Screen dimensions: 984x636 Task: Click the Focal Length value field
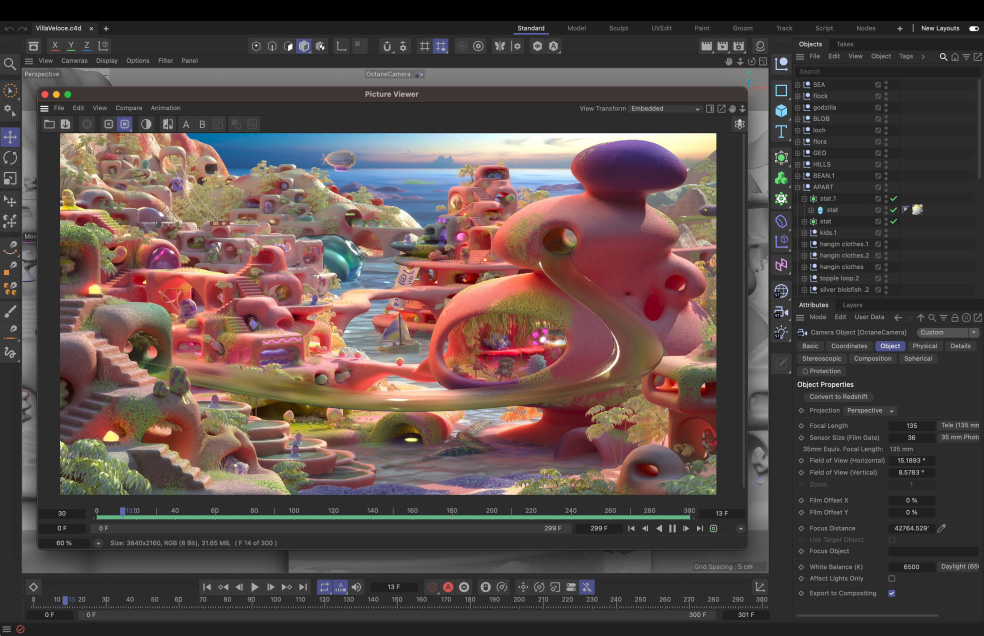[x=911, y=425]
